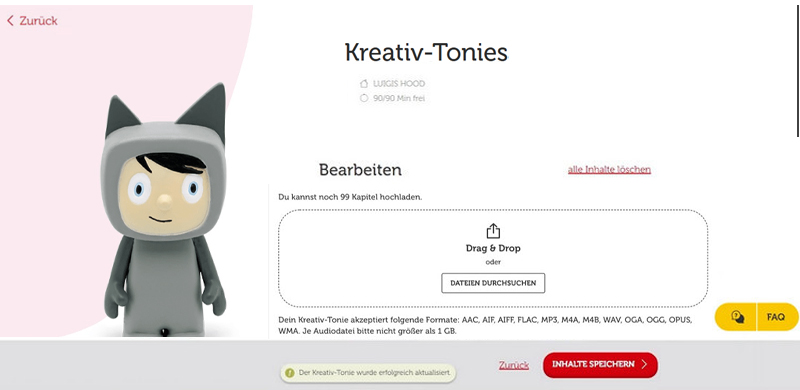Click the alle Inhalte löschen link
800x390 pixels.
pos(609,169)
